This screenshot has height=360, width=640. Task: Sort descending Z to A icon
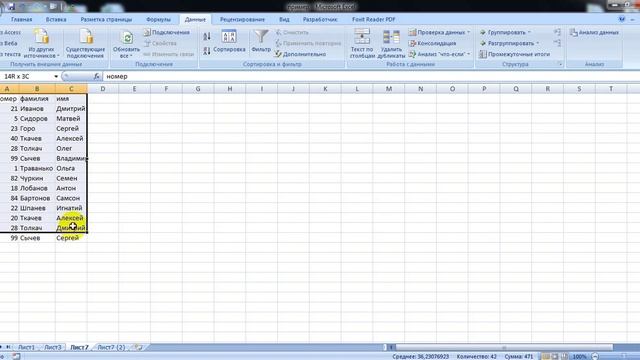click(207, 51)
